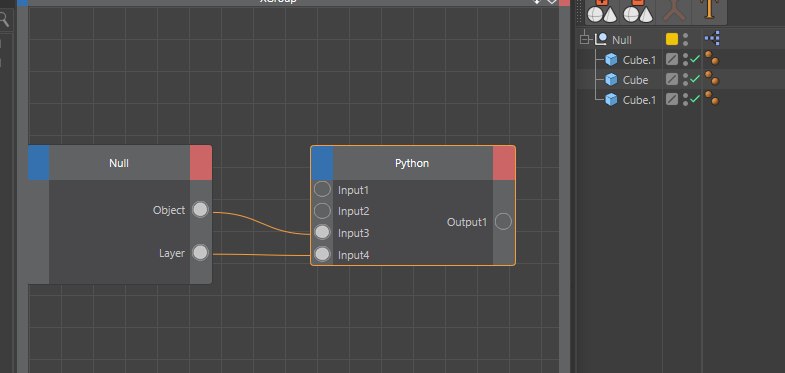This screenshot has width=785, height=373.
Task: Click the first sphere and cone primitives icon
Action: [x=602, y=12]
